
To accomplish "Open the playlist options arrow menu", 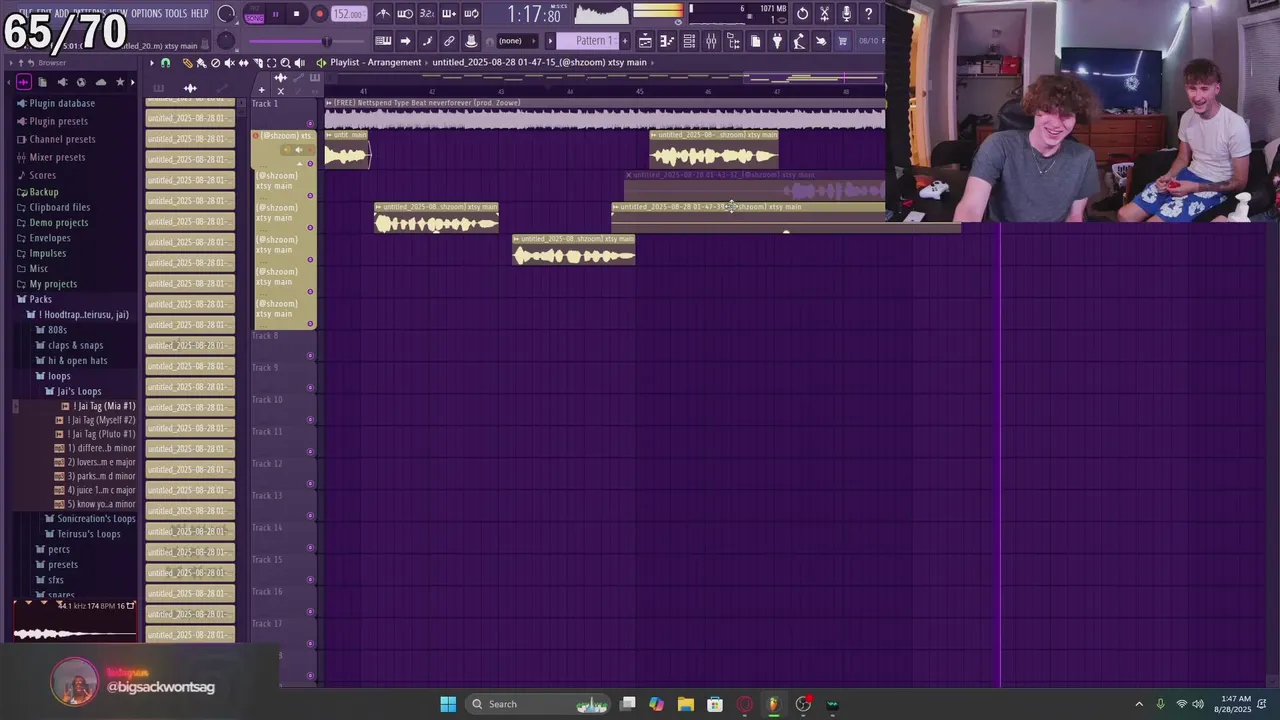I will pos(152,63).
